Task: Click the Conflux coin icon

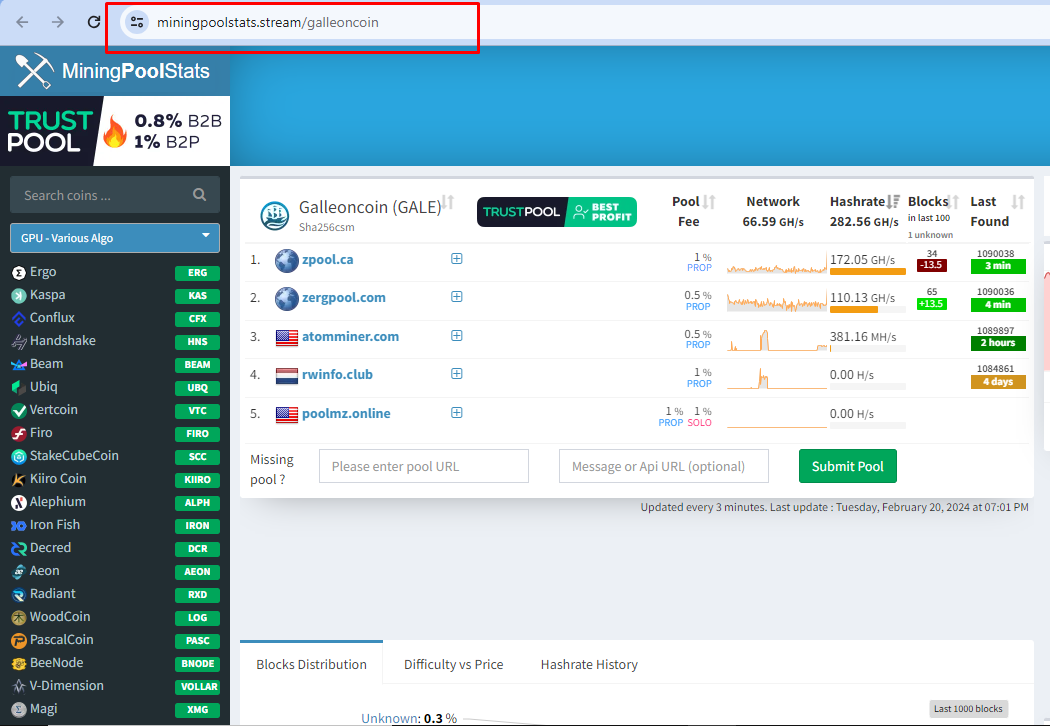Action: [19, 318]
